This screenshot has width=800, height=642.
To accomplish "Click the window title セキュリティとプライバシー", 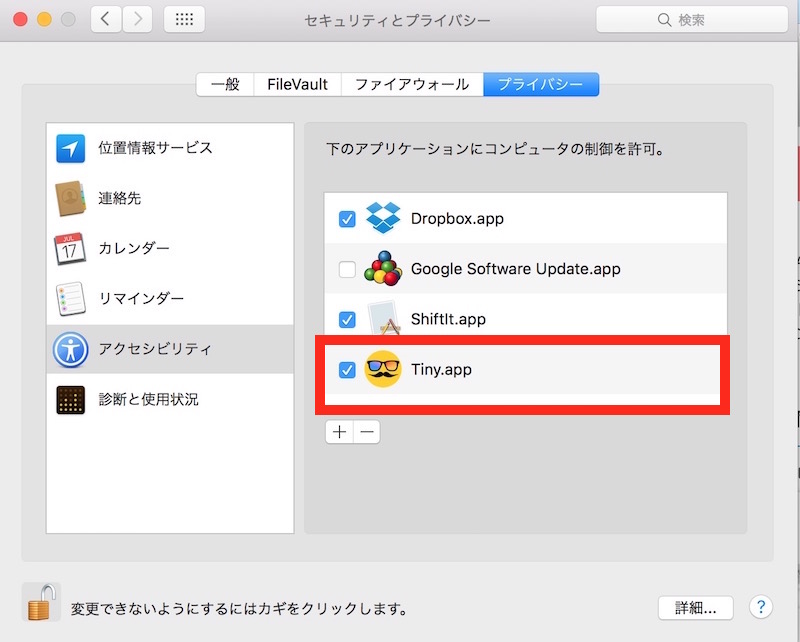I will [x=397, y=20].
